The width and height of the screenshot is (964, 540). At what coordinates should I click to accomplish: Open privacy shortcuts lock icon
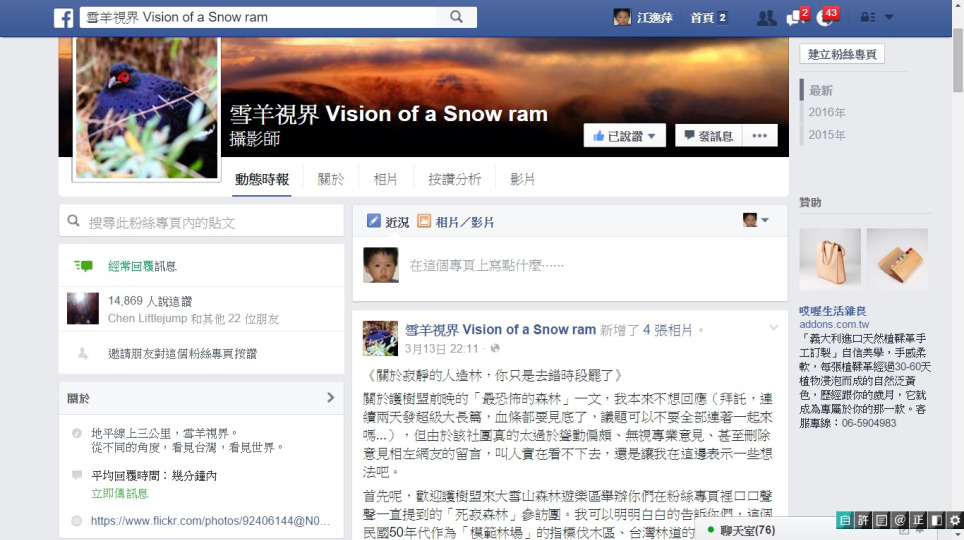click(x=867, y=17)
